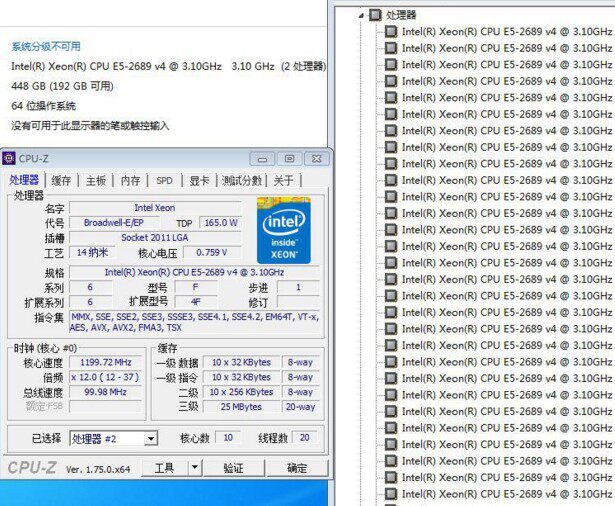Screen dimensions: 615x506
Task: Select the first Xeon E5-2689 entry under 处理器
Action: pyautogui.click(x=507, y=31)
